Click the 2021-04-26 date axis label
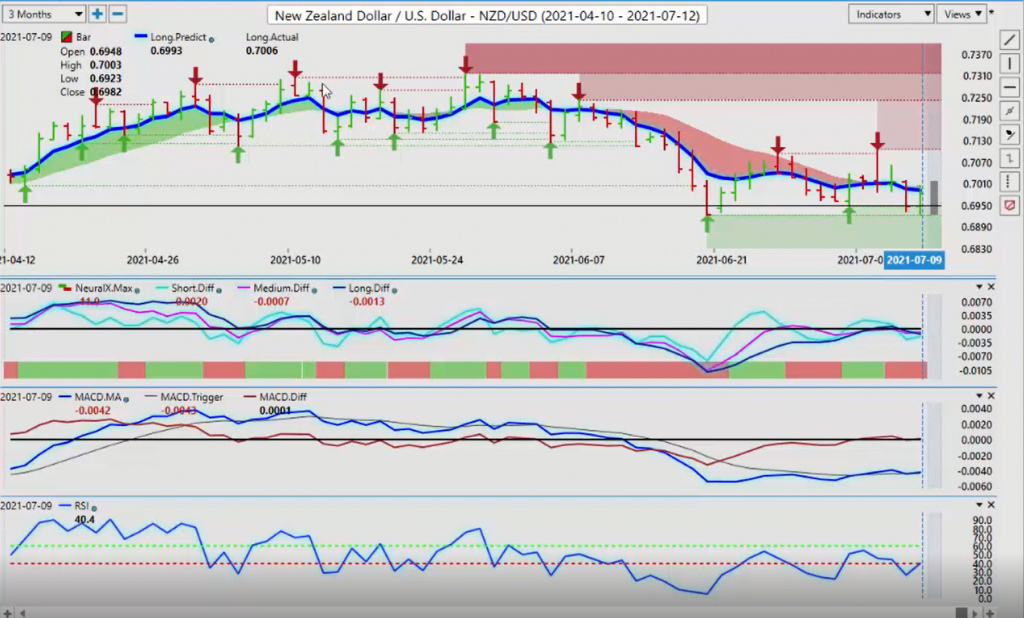Viewport: 1024px width, 618px height. 152,260
